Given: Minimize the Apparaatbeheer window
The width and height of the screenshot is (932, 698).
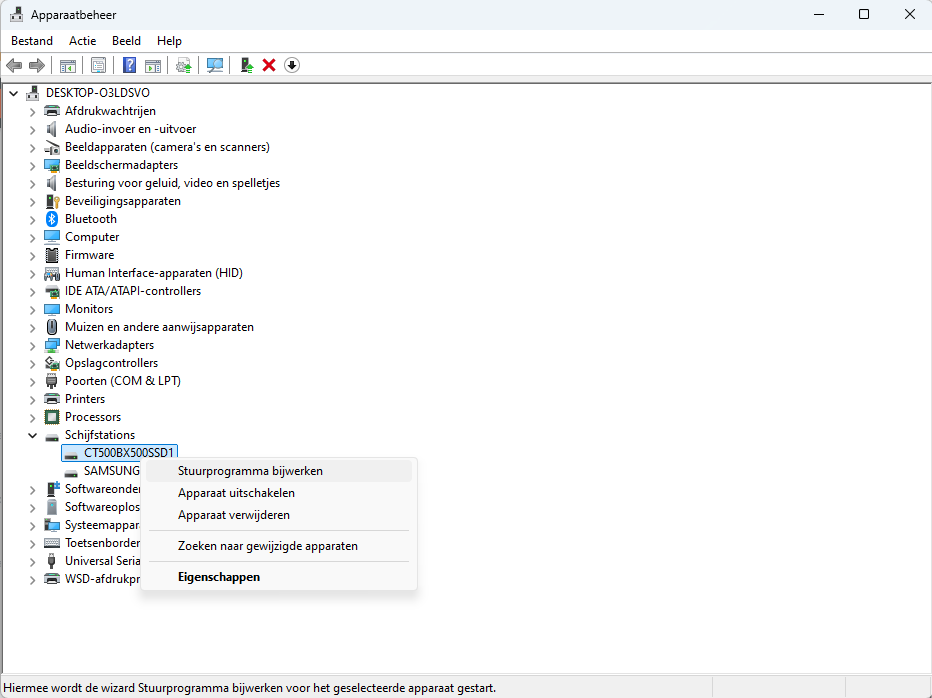Looking at the screenshot, I should pyautogui.click(x=819, y=14).
